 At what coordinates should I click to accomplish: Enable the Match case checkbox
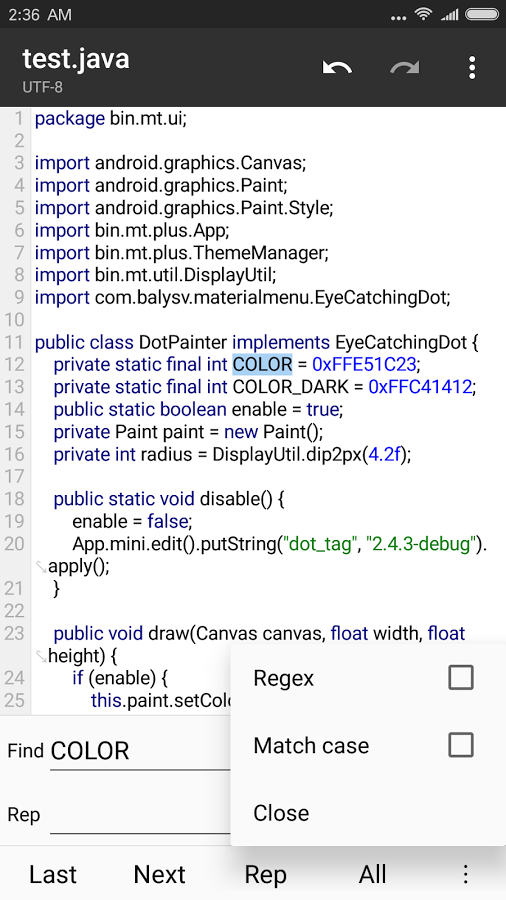tap(461, 745)
